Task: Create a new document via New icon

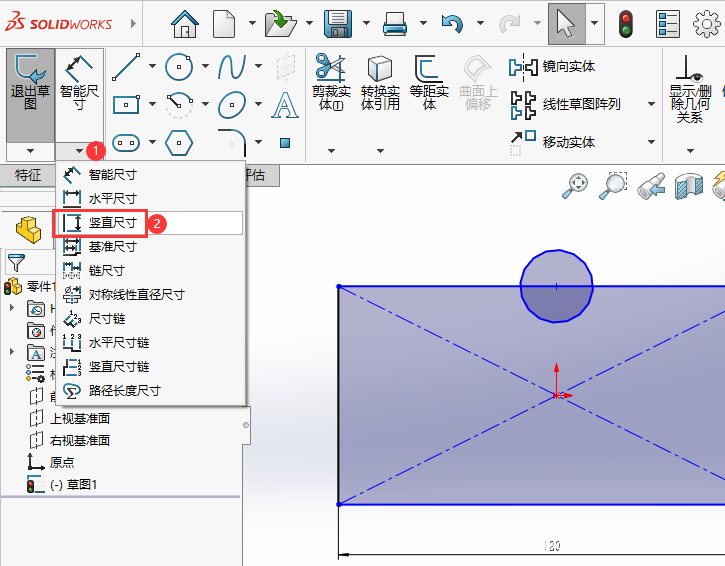Action: click(x=224, y=23)
